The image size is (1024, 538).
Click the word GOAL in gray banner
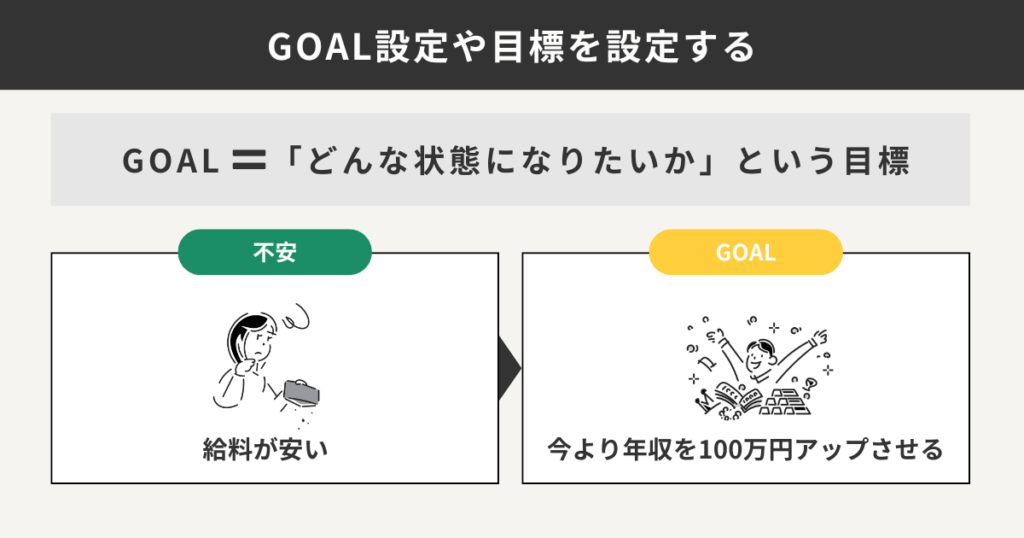(169, 160)
